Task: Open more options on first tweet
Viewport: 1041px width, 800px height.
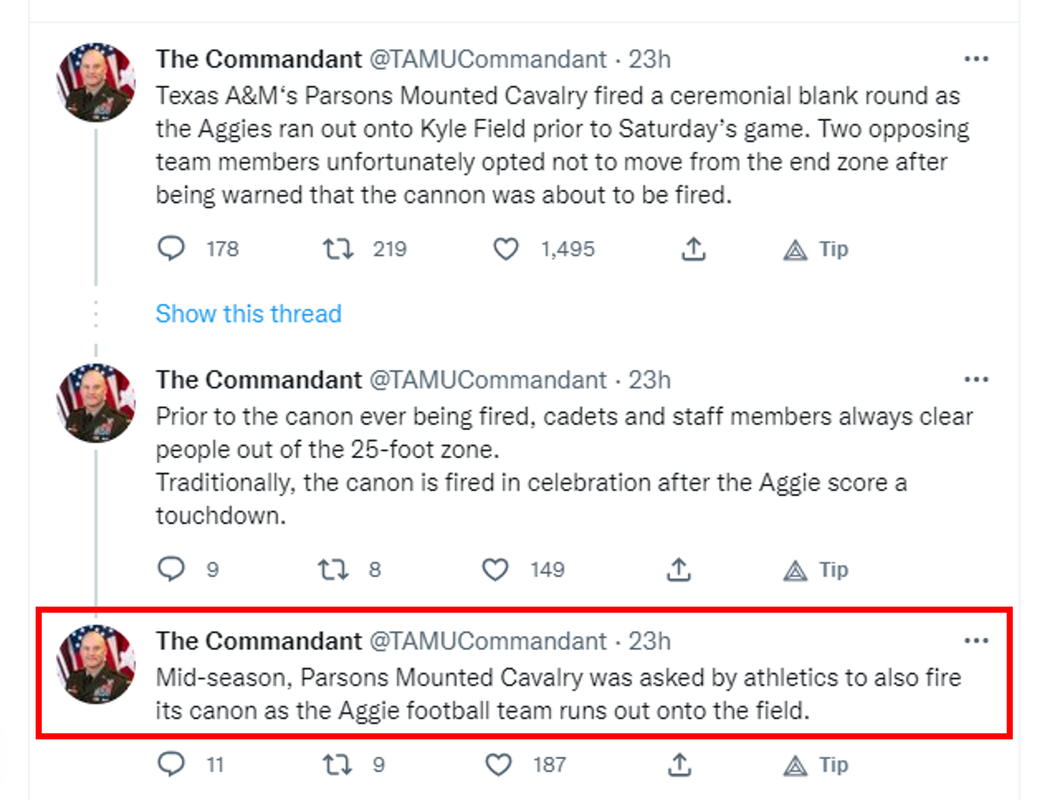Action: (975, 59)
